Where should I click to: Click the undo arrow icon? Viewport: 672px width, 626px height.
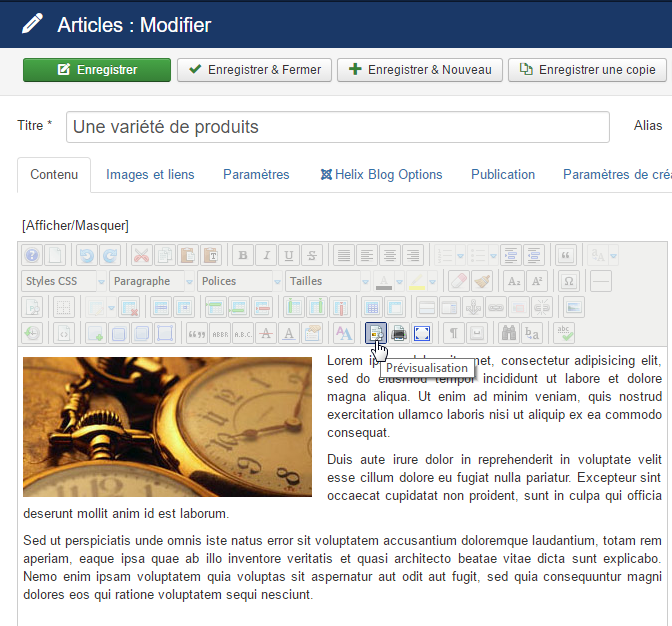pos(86,255)
